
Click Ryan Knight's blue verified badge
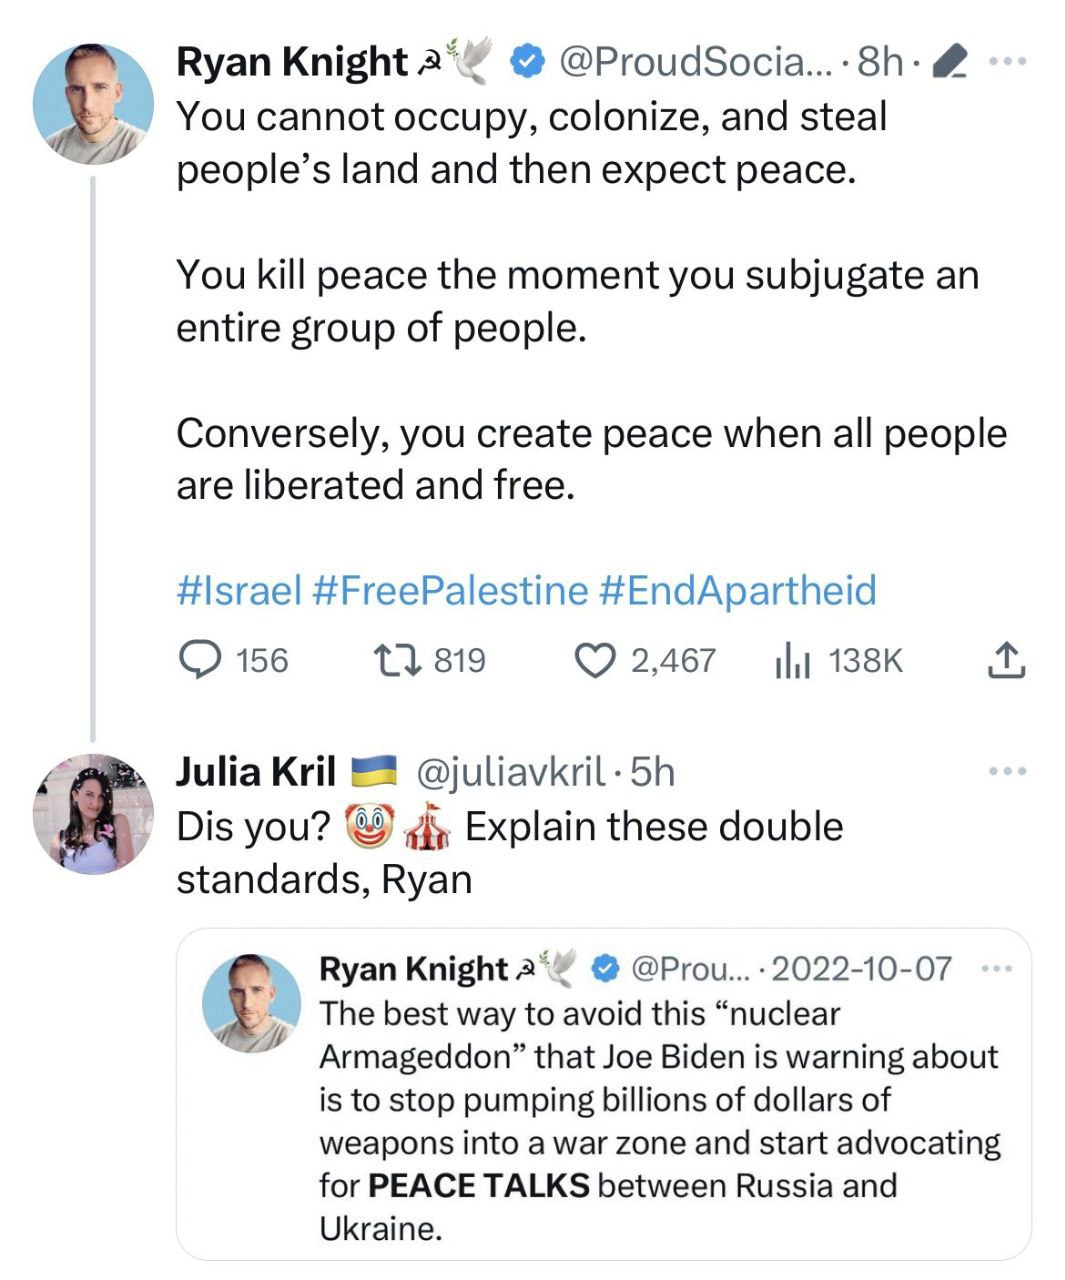(527, 62)
